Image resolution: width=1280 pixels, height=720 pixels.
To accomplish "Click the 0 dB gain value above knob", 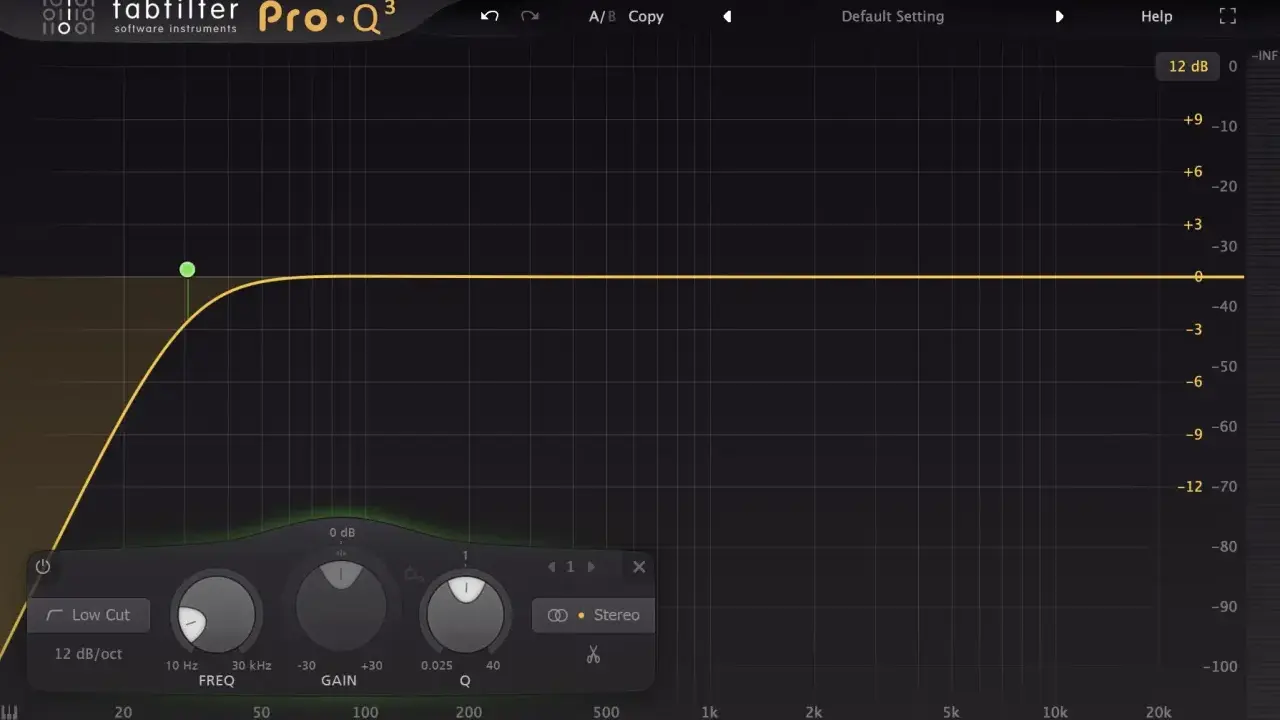I will click(342, 533).
